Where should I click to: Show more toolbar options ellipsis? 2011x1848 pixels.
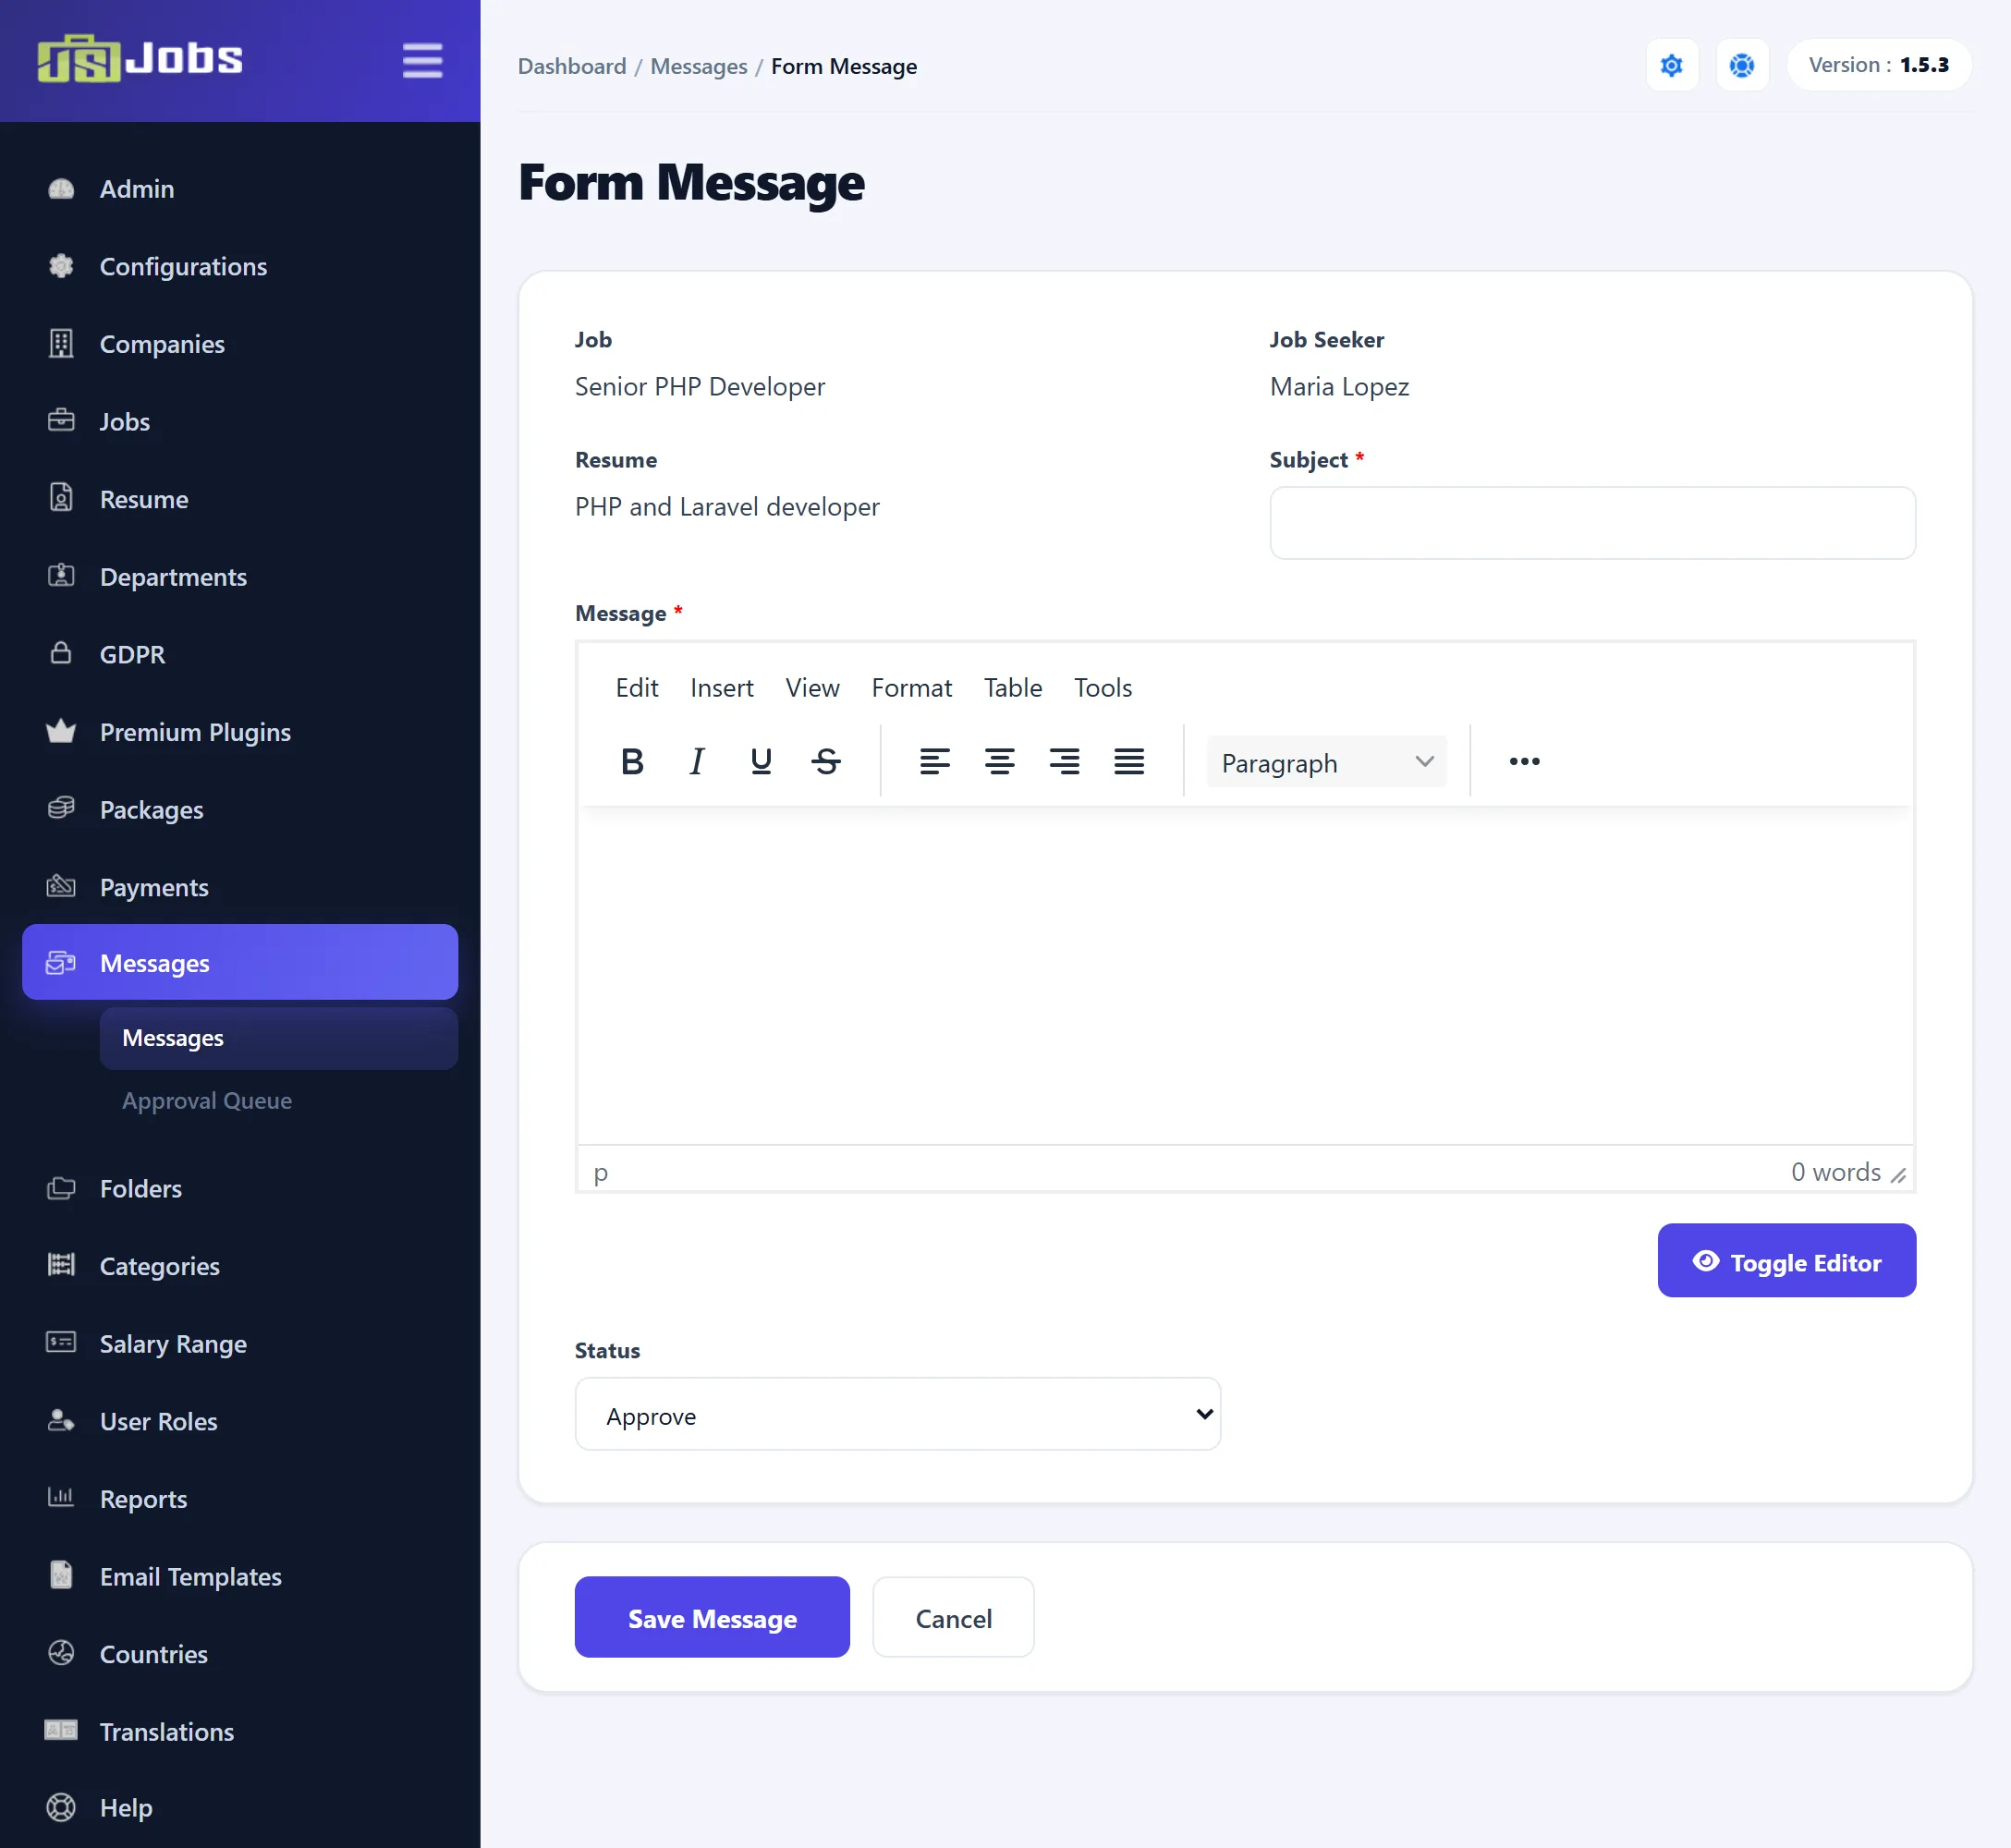(1523, 761)
